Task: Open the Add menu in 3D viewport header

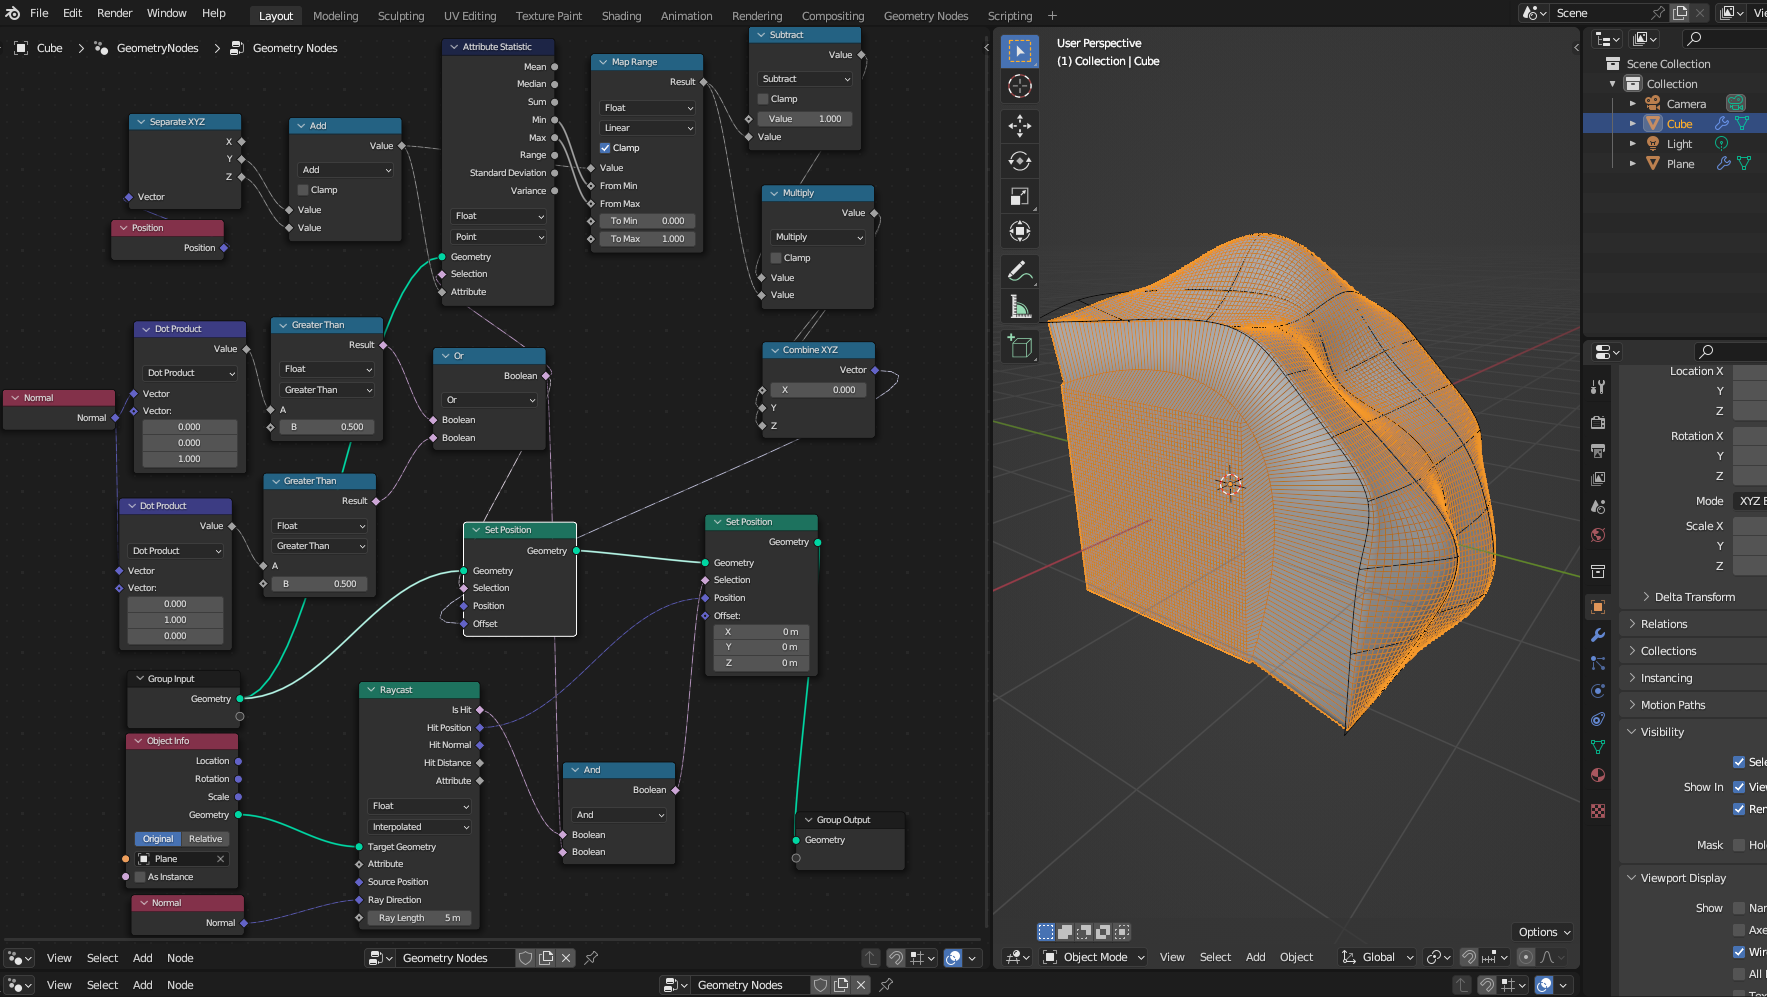Action: point(1255,957)
